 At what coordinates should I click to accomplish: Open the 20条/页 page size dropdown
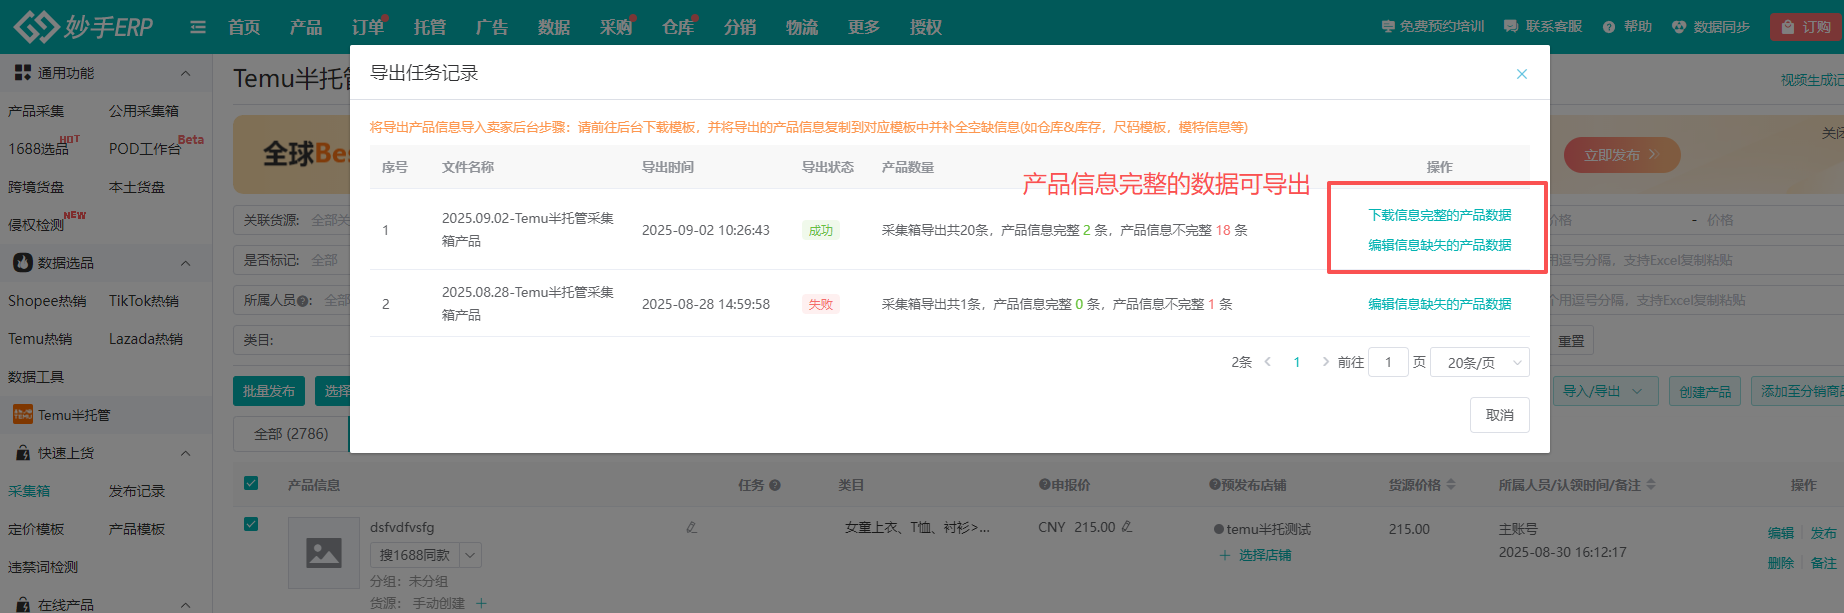pyautogui.click(x=1480, y=362)
